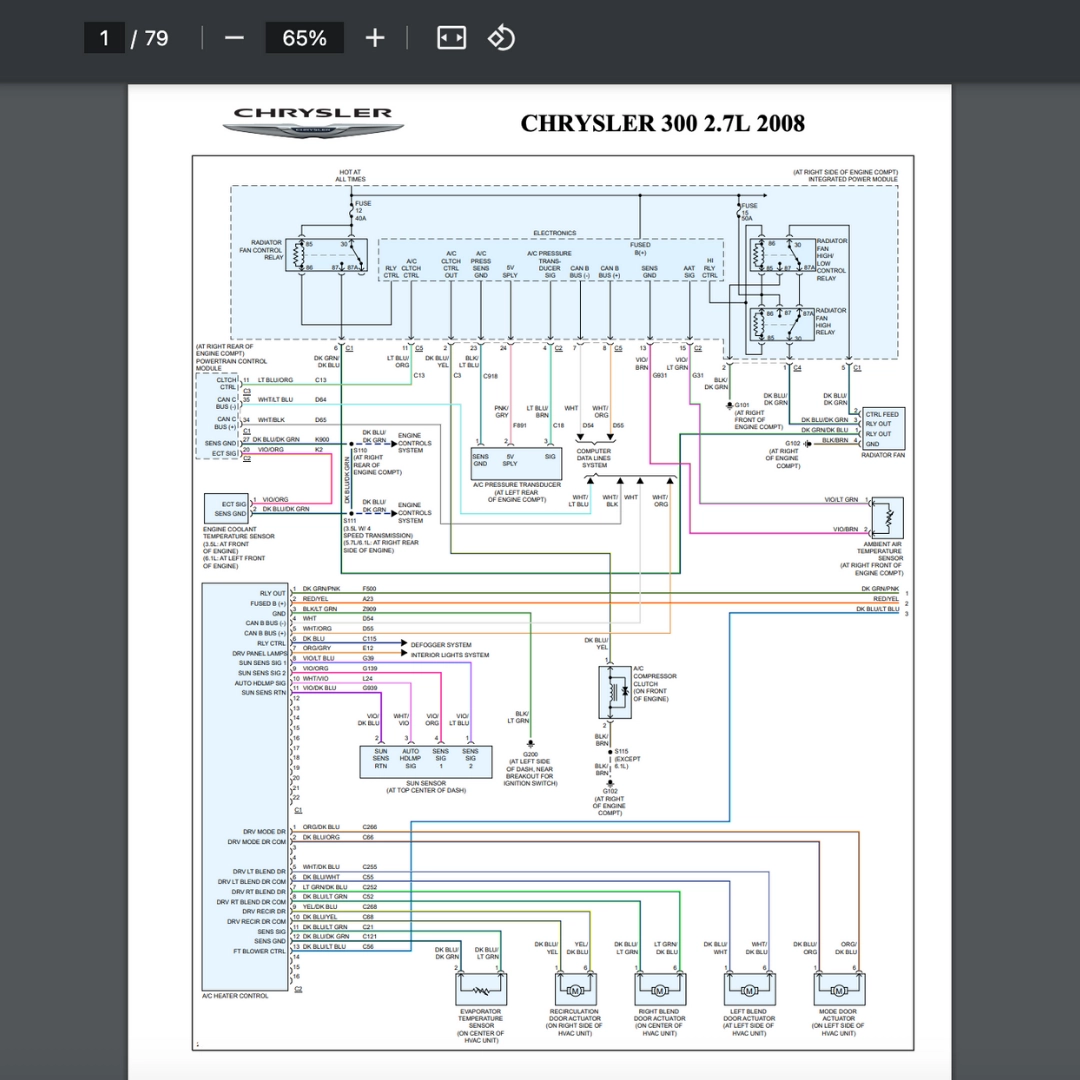The image size is (1080, 1080).
Task: Click the POWERTRAIN CONTROL MODULE label
Action: pyautogui.click(x=231, y=364)
